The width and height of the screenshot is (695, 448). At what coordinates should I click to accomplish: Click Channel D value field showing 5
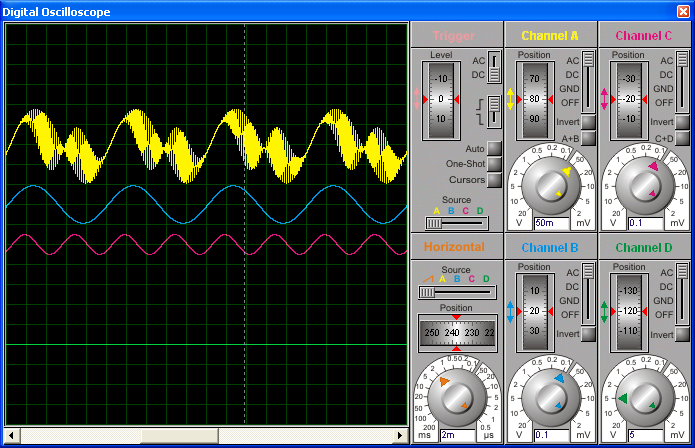click(x=646, y=435)
